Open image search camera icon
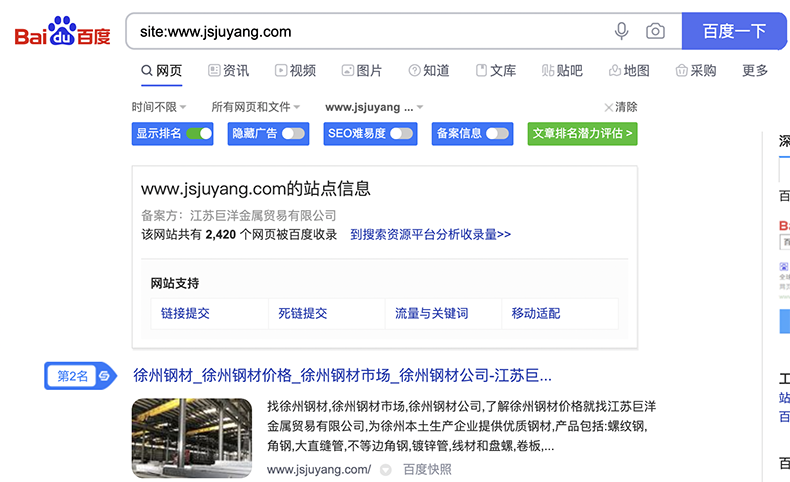 coord(655,31)
